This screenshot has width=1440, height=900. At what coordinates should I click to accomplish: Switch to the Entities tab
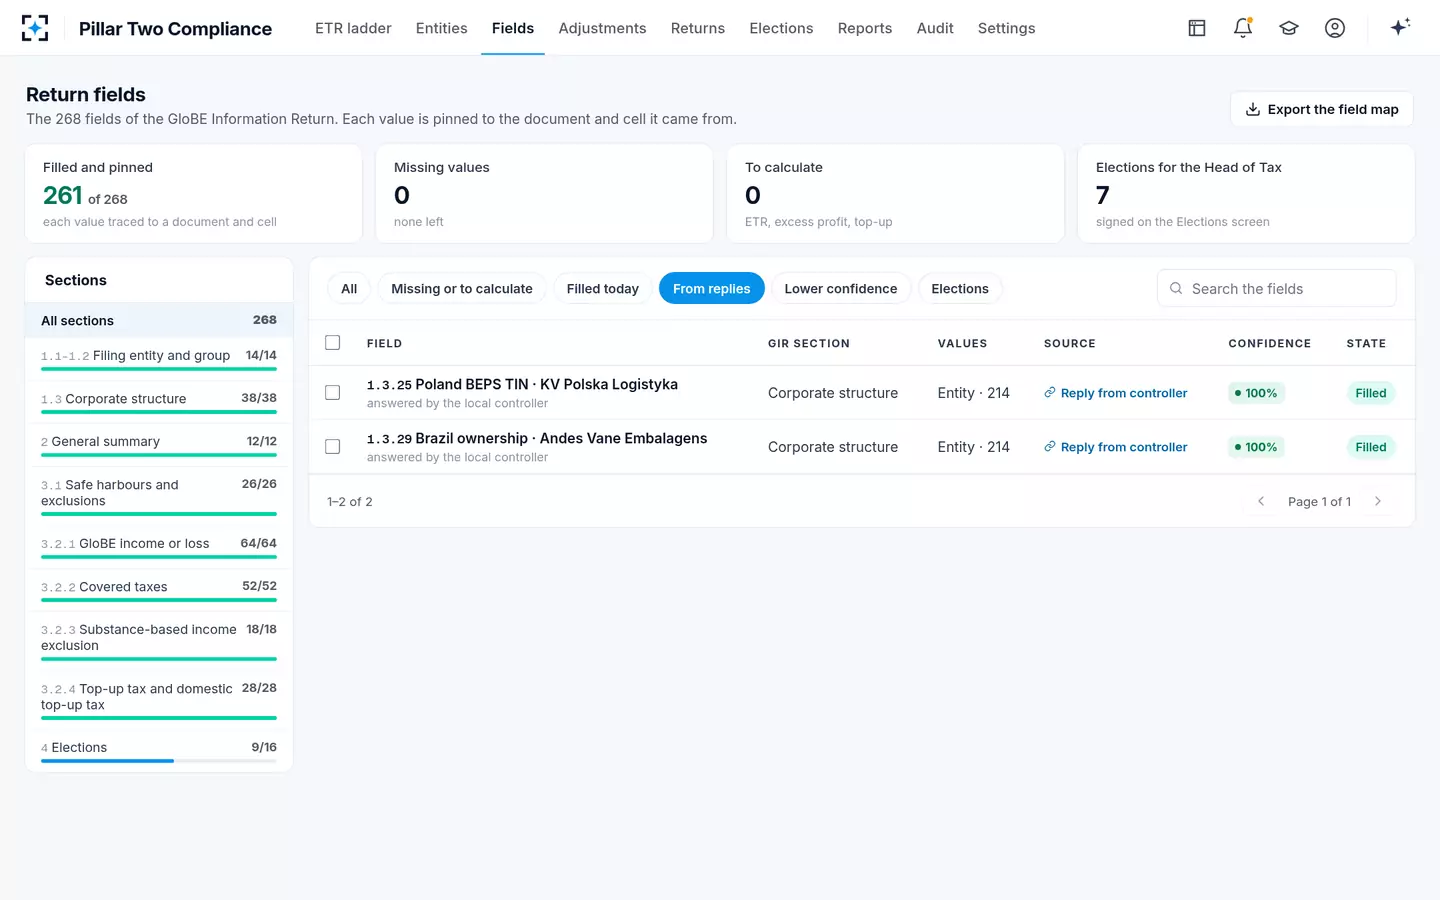(442, 28)
